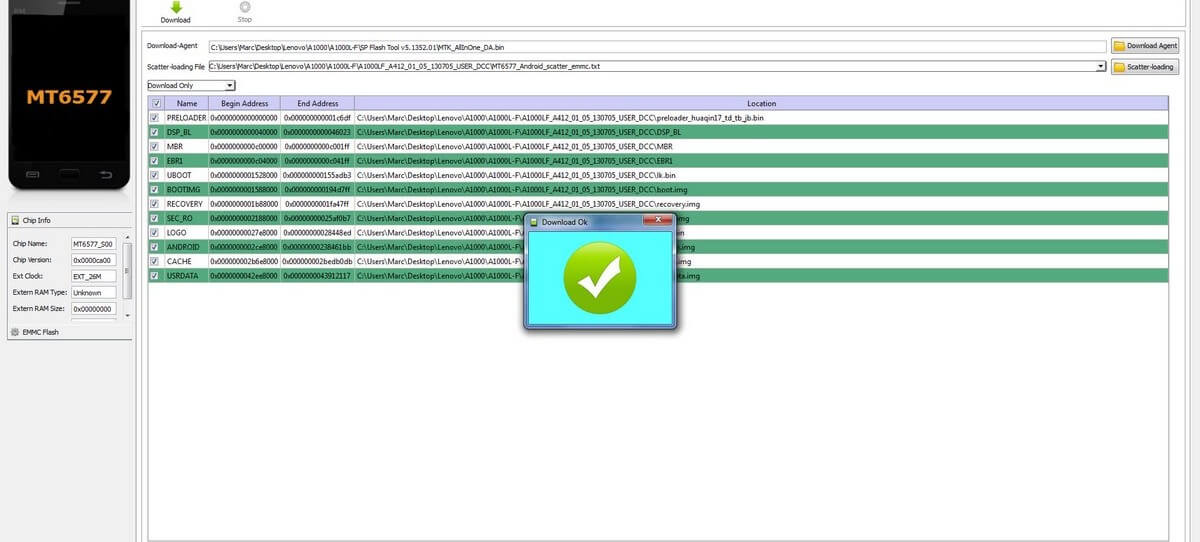Open the Download Agent file browser button
1200x542 pixels.
click(1145, 46)
